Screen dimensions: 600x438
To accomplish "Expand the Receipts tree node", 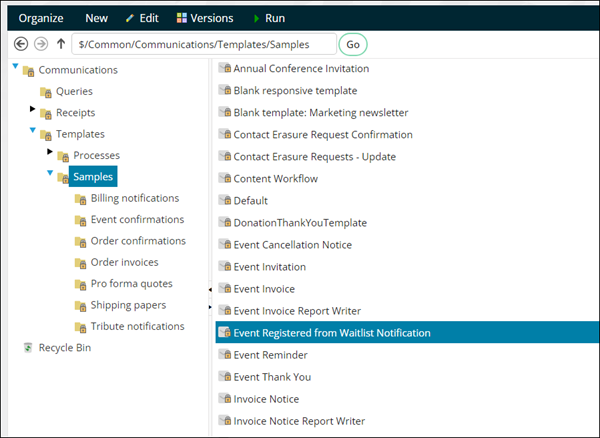I will tap(33, 109).
